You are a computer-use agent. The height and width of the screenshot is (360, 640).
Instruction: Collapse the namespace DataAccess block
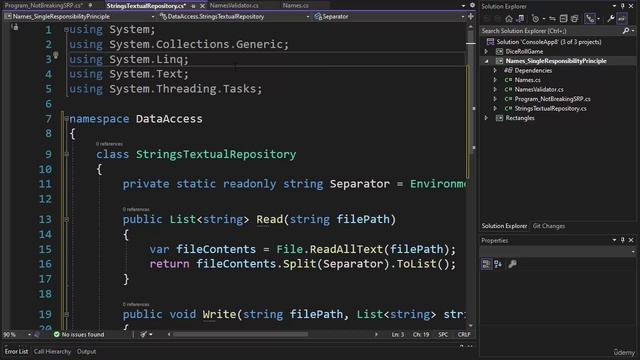pos(67,119)
